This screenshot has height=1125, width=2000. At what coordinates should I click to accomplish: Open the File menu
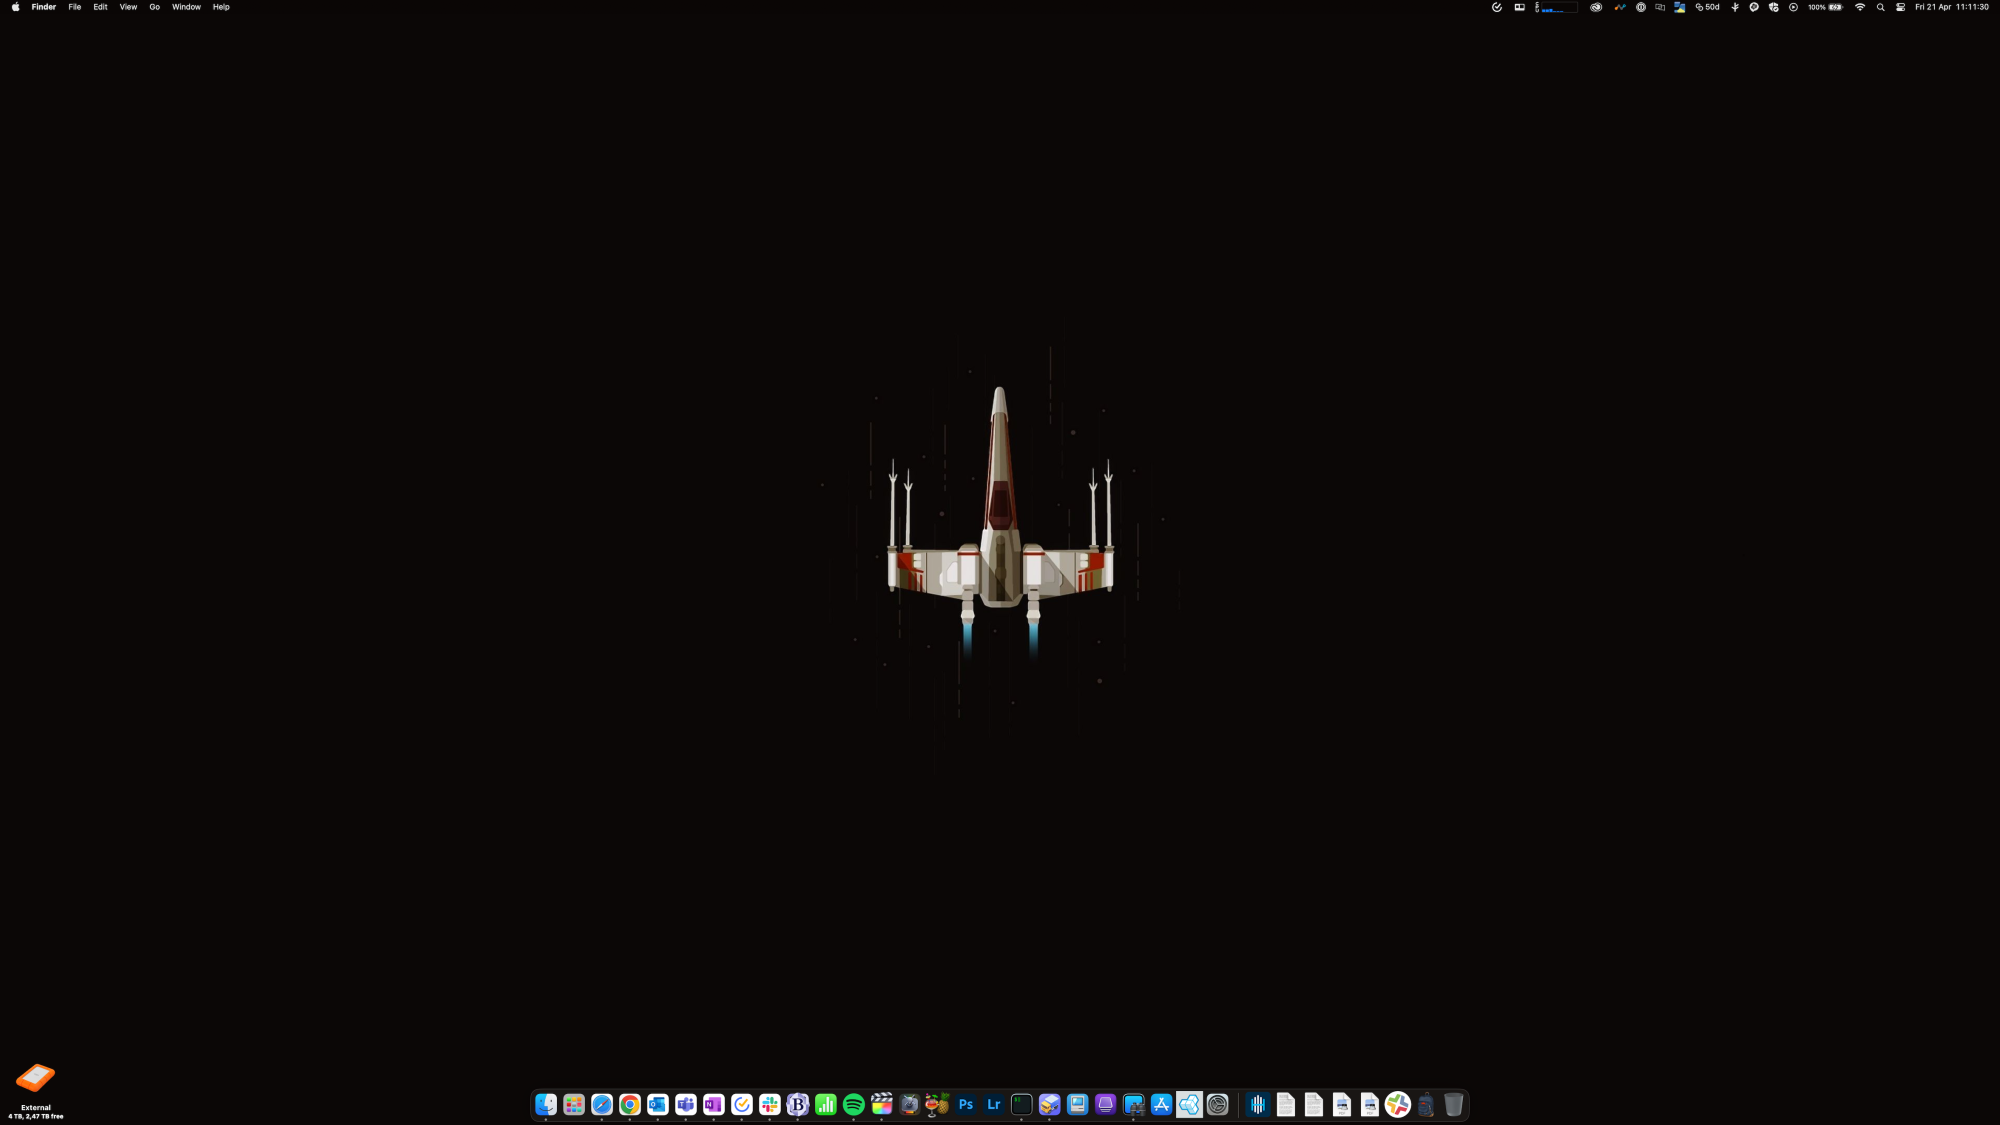75,7
